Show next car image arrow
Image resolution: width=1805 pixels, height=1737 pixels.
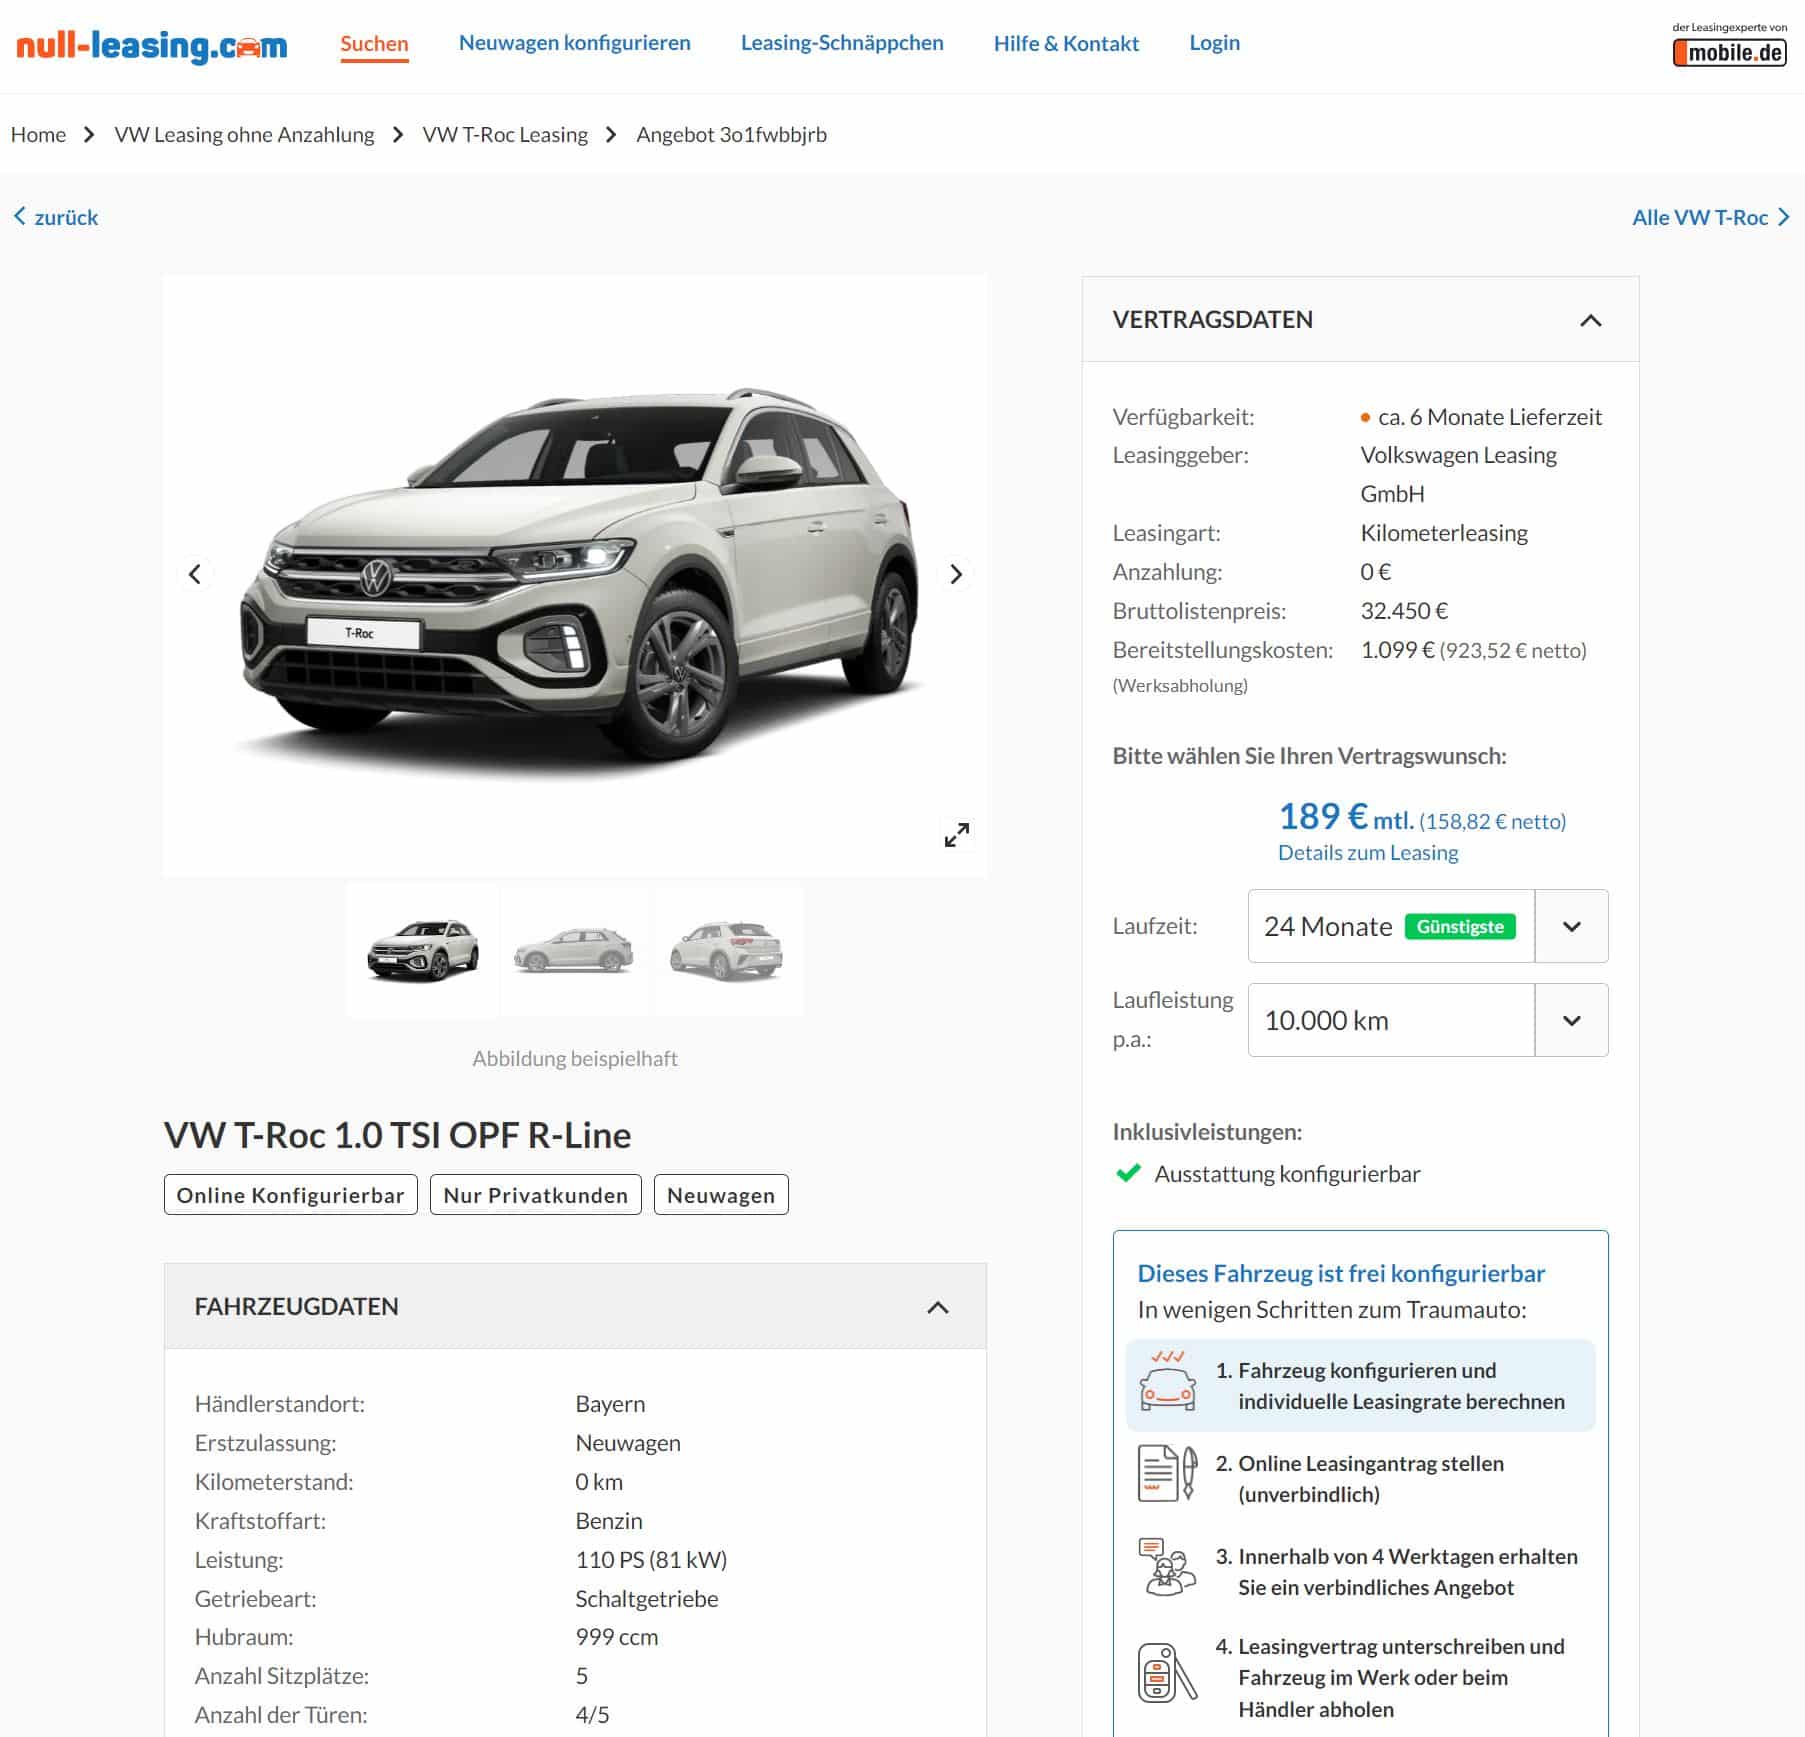click(955, 574)
